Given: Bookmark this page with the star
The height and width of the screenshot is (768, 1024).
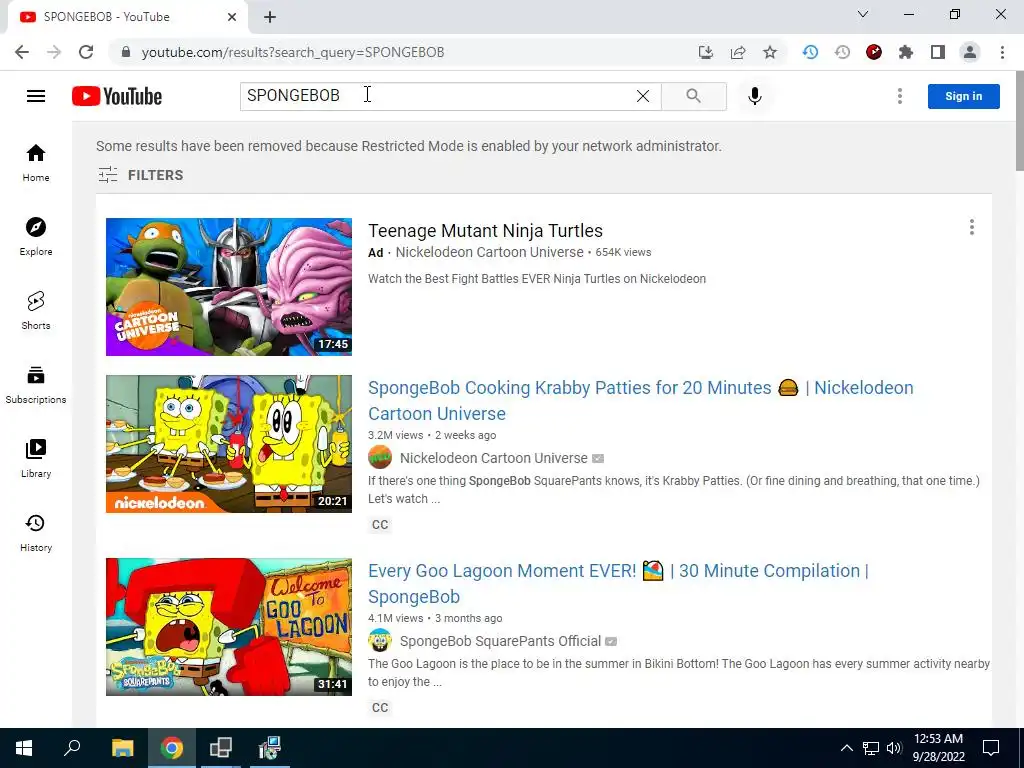Looking at the screenshot, I should pos(770,52).
